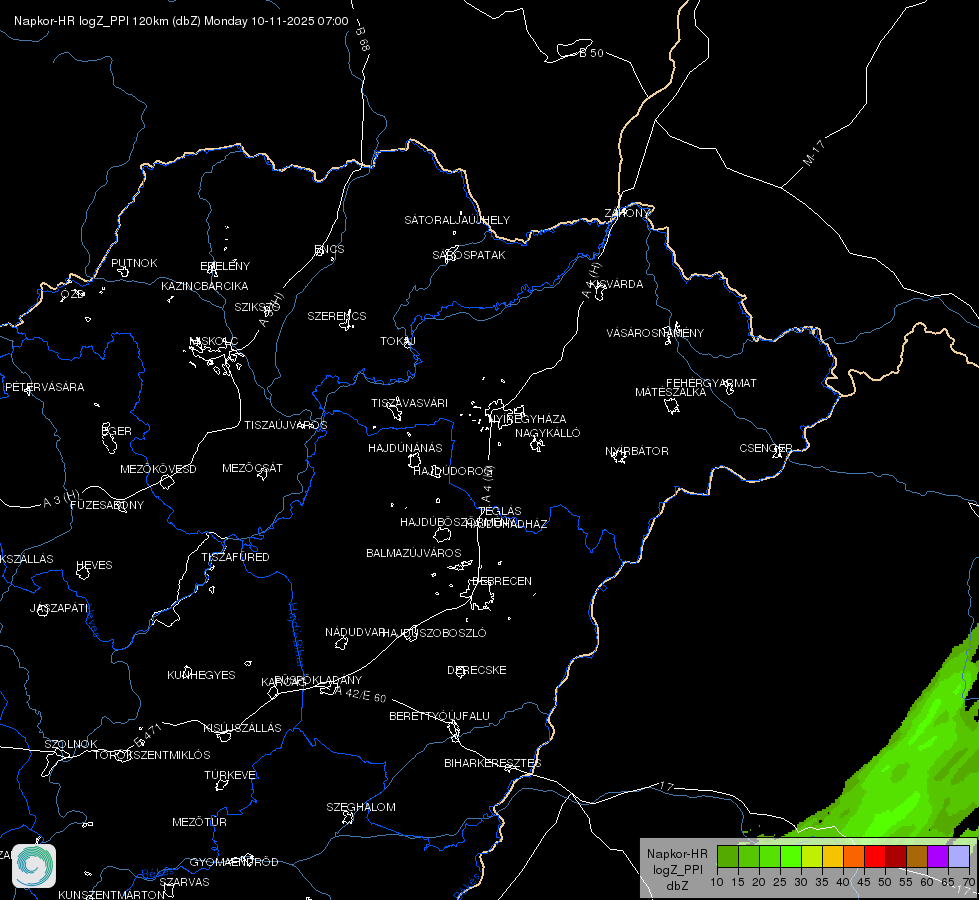Click the PUTNOK city label
979x900 pixels.
click(x=134, y=263)
